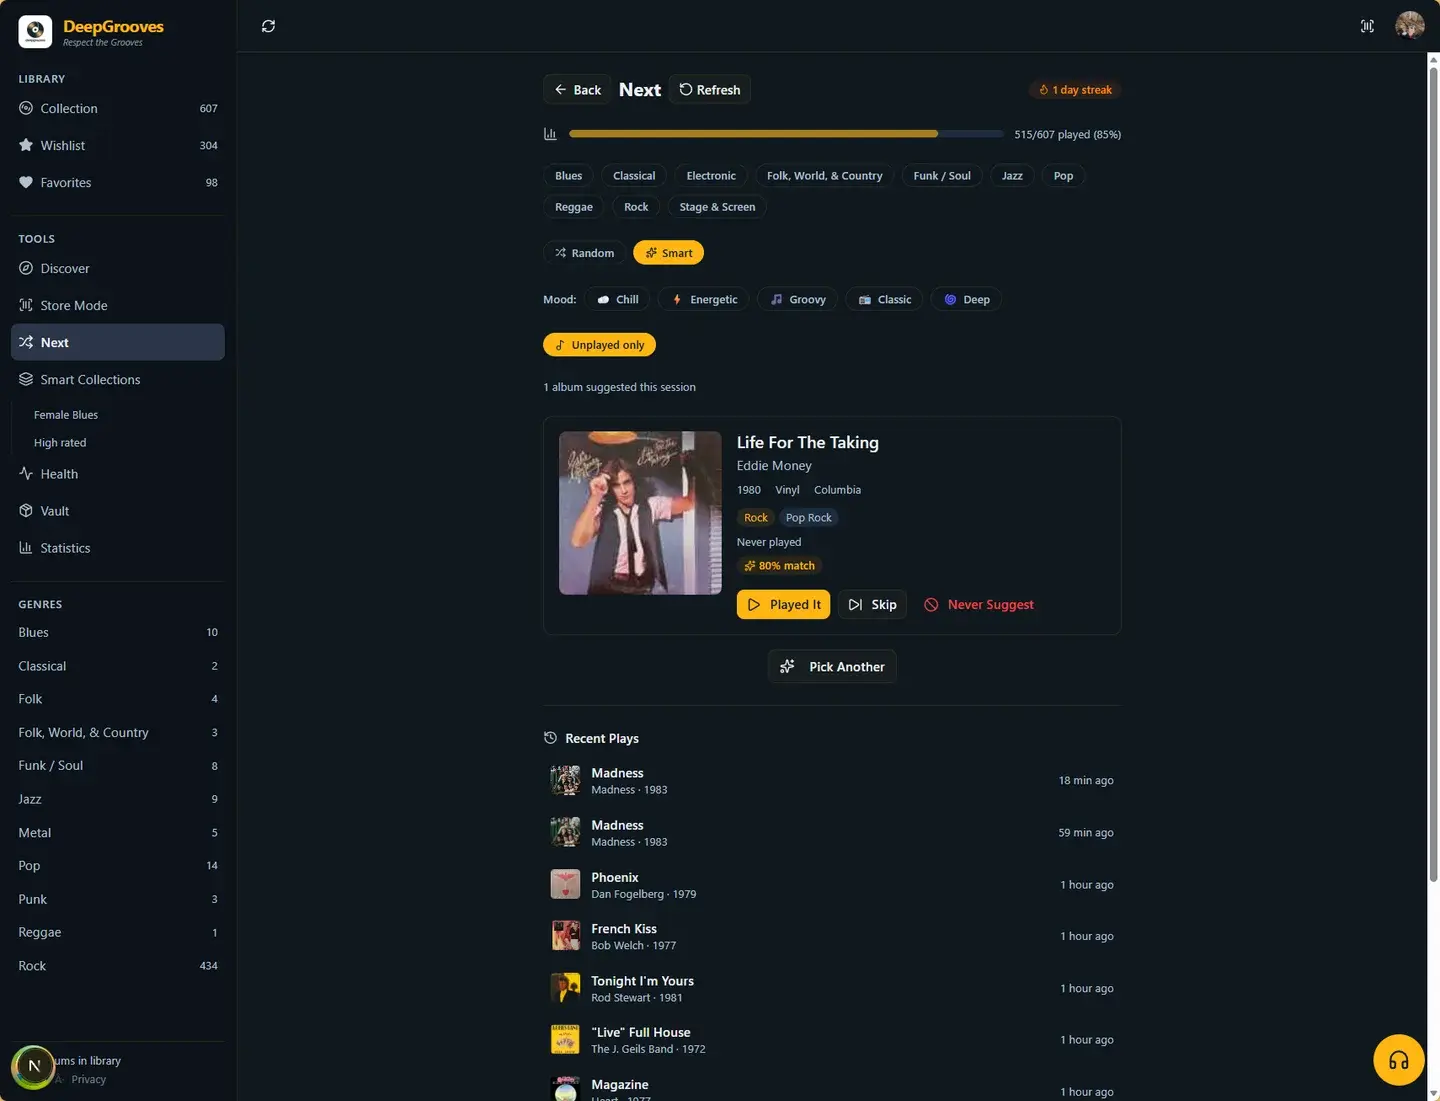The width and height of the screenshot is (1440, 1101).
Task: Click the Wishlist star icon
Action: click(x=26, y=145)
